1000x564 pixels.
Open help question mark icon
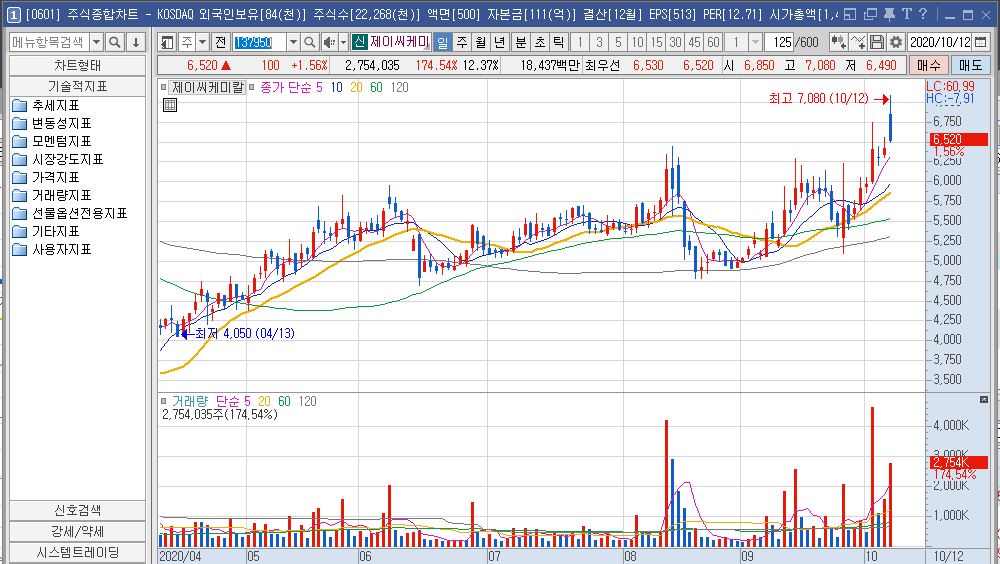pyautogui.click(x=923, y=14)
